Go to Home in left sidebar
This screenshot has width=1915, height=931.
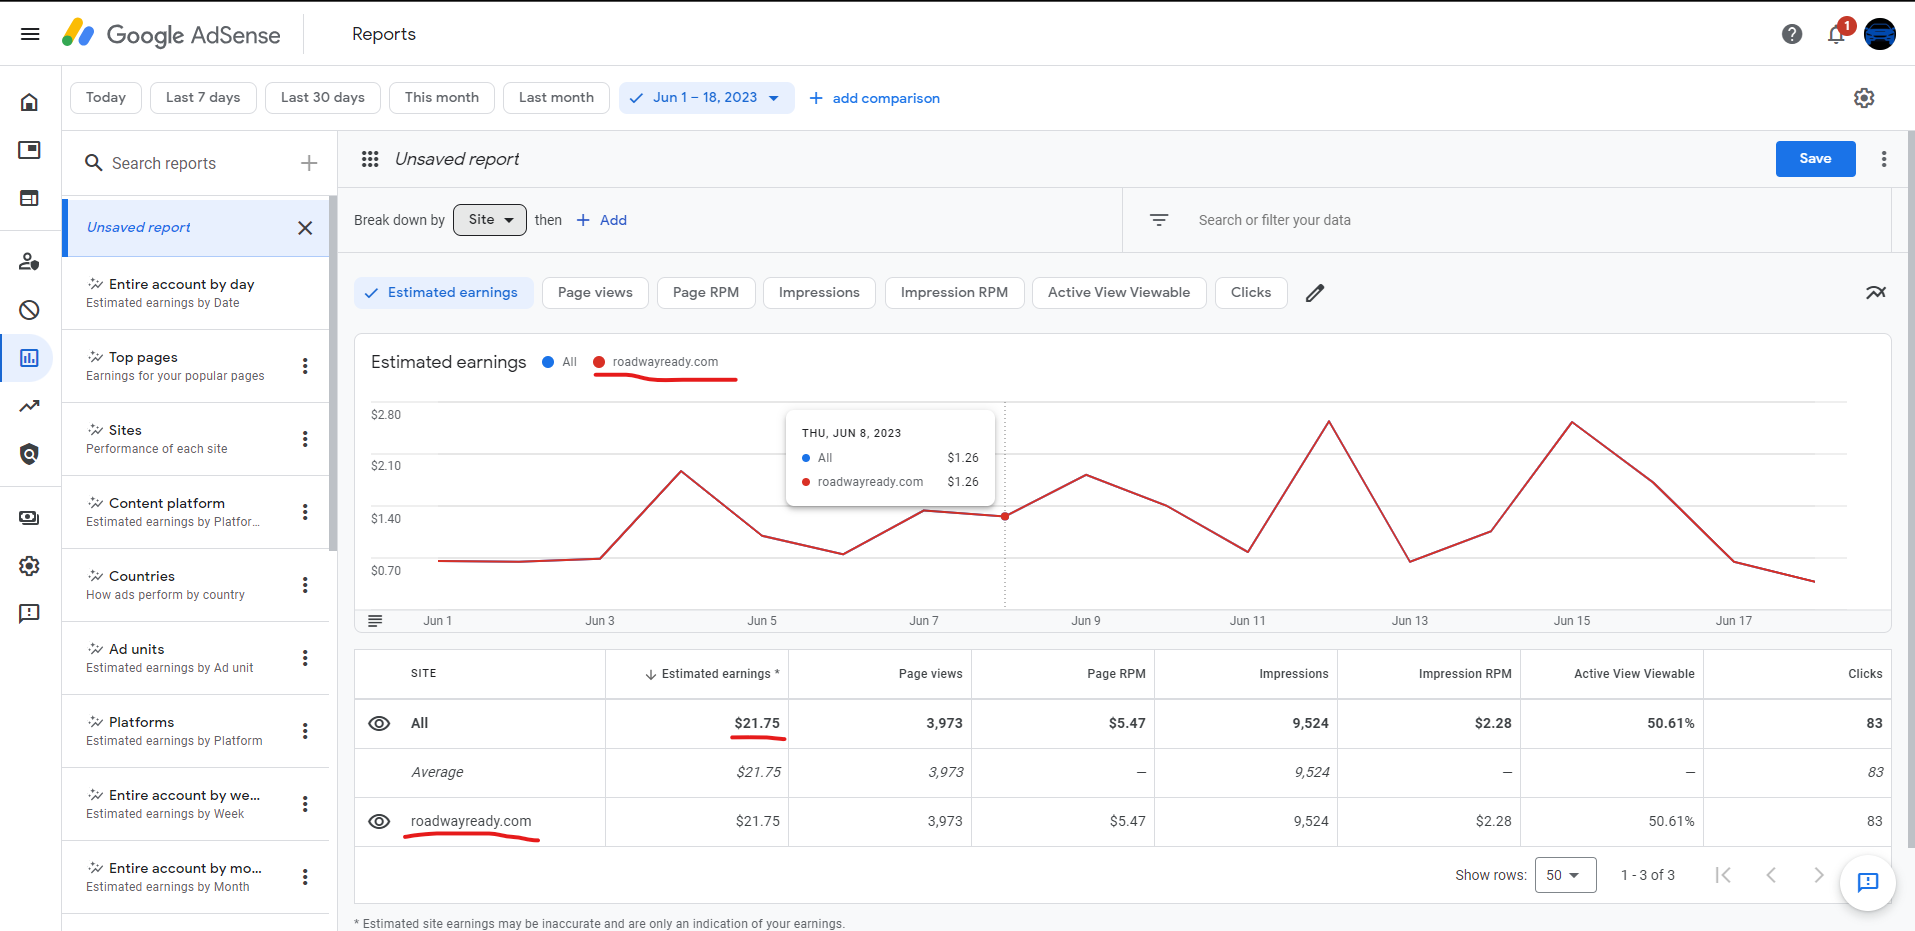[x=30, y=102]
